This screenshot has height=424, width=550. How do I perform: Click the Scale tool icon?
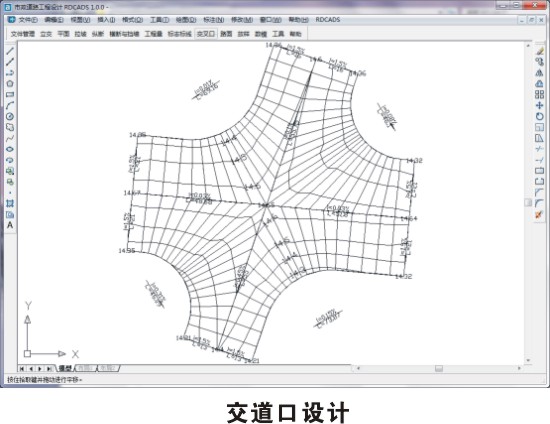pos(539,127)
